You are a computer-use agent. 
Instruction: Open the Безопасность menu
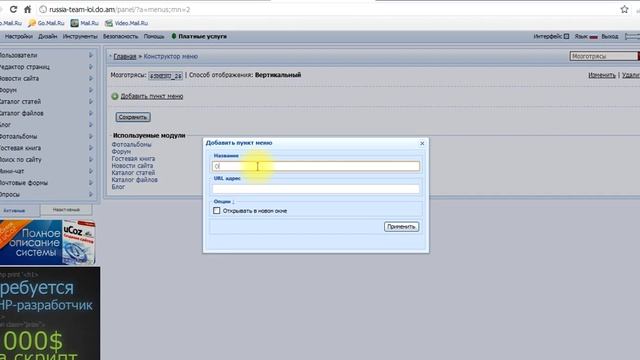120,36
